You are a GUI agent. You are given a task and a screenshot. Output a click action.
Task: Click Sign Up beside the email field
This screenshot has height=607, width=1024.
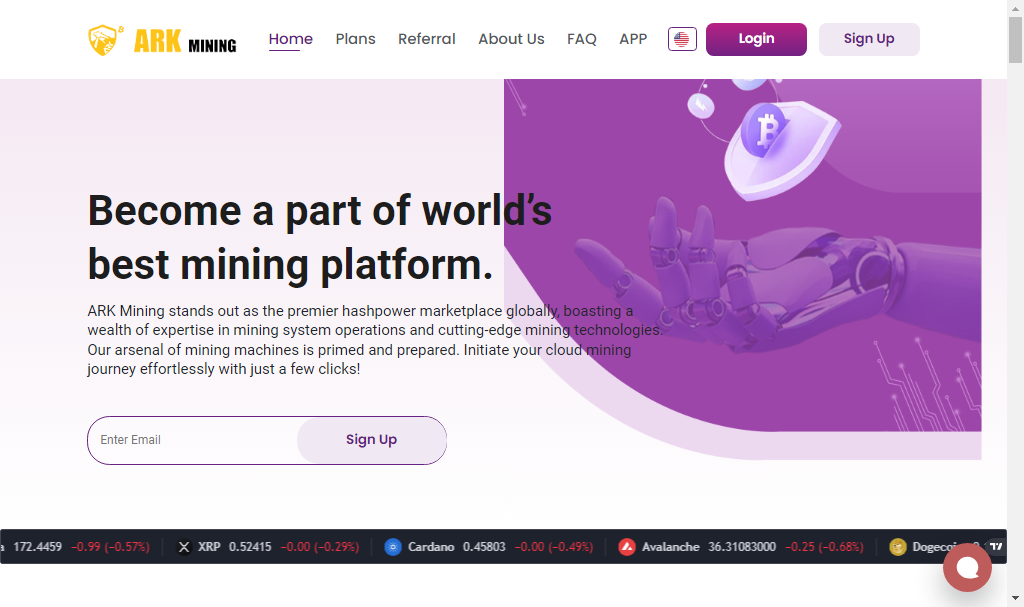coord(371,440)
